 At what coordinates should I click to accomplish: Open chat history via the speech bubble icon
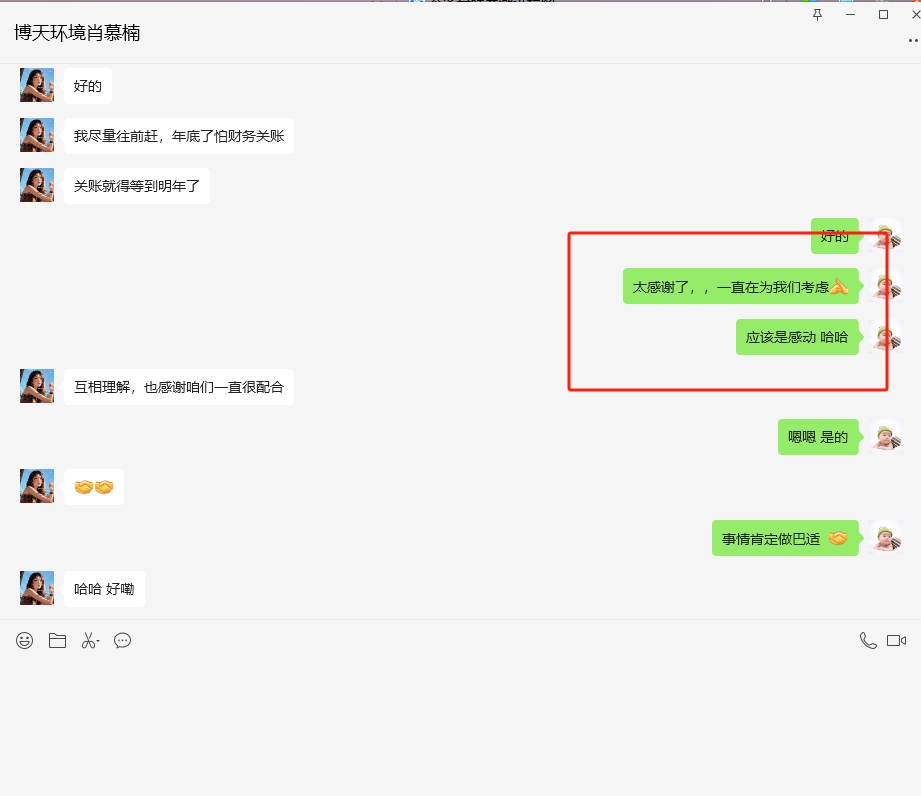[123, 641]
